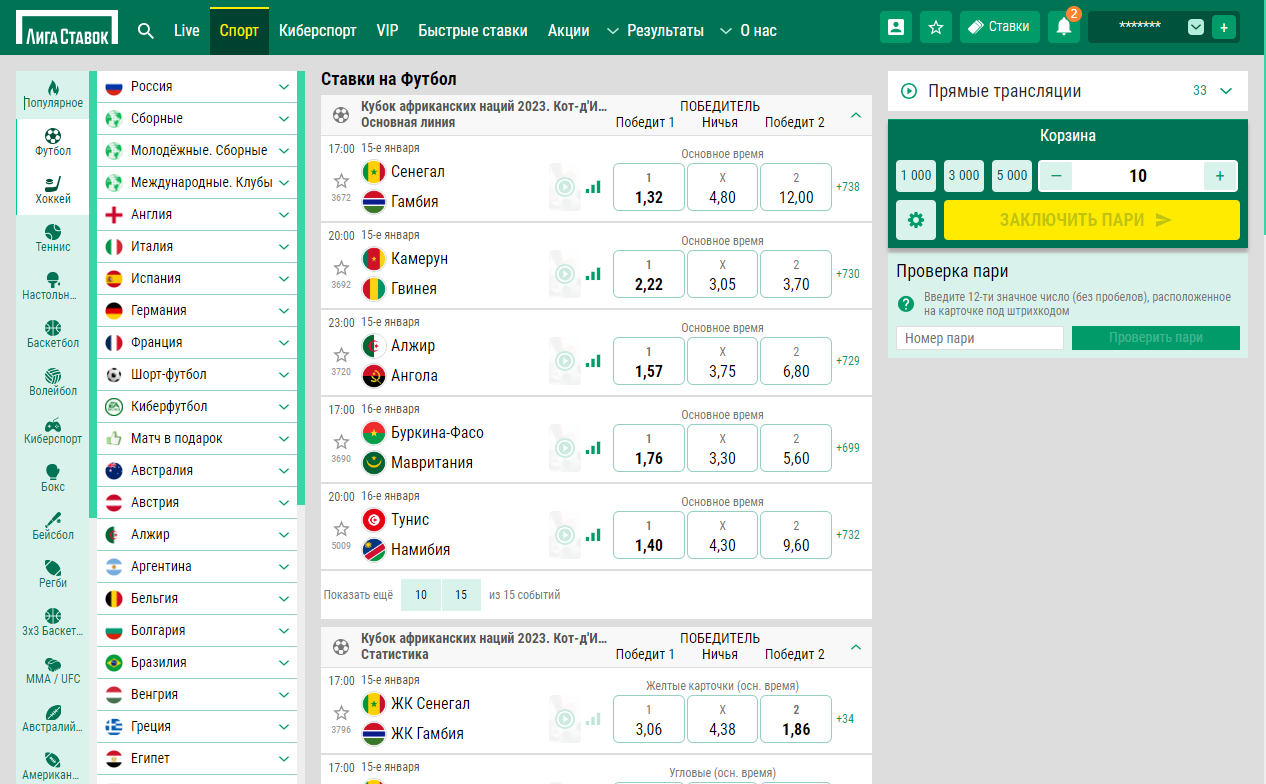1266x784 pixels.
Task: Click the ЗАКЛЮЧИТЬ ПАРИ button
Action: pyautogui.click(x=1092, y=220)
